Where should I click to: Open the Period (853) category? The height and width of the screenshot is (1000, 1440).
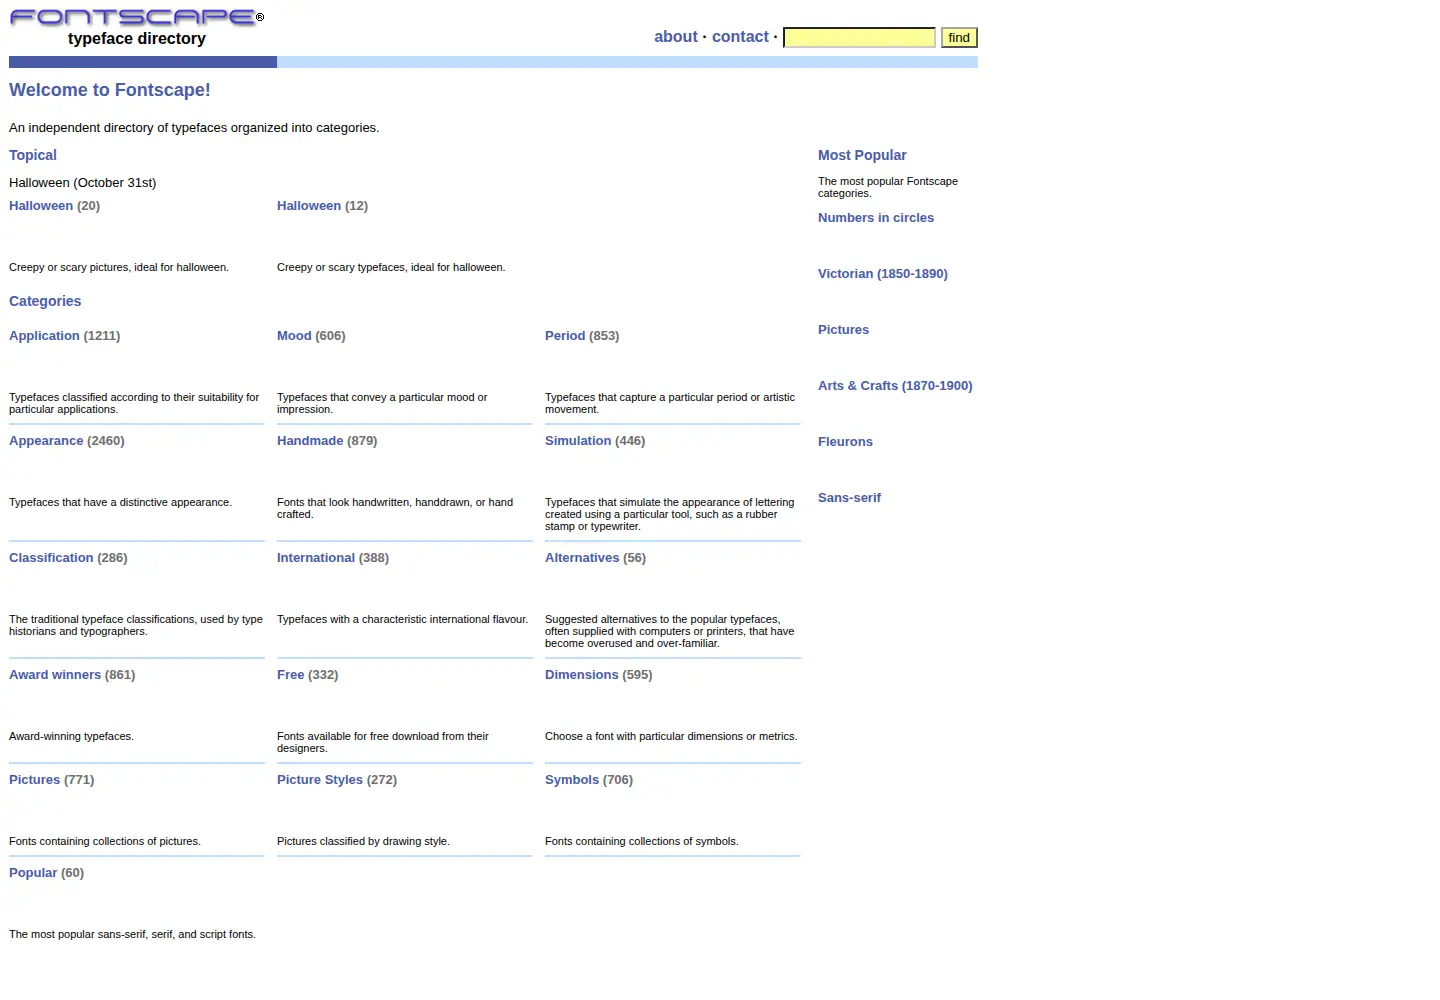coord(582,336)
